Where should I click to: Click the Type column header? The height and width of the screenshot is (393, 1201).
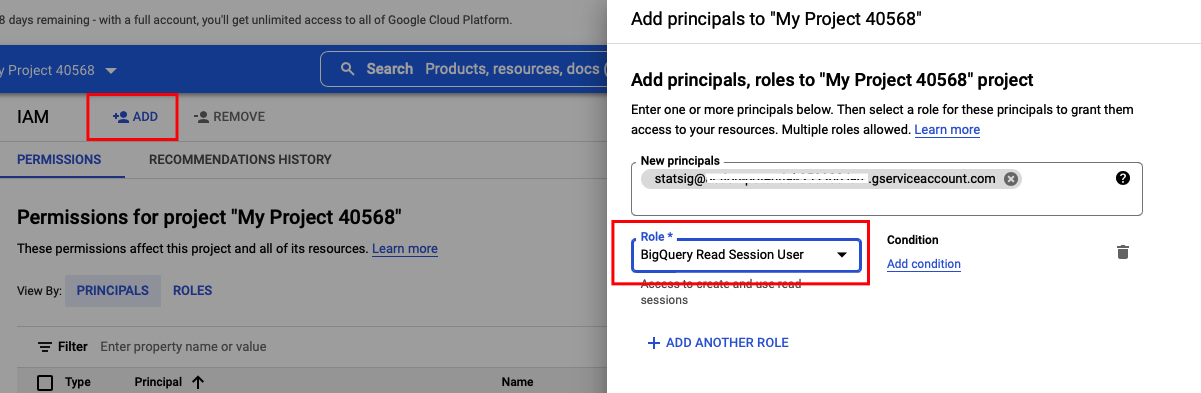pyautogui.click(x=78, y=382)
